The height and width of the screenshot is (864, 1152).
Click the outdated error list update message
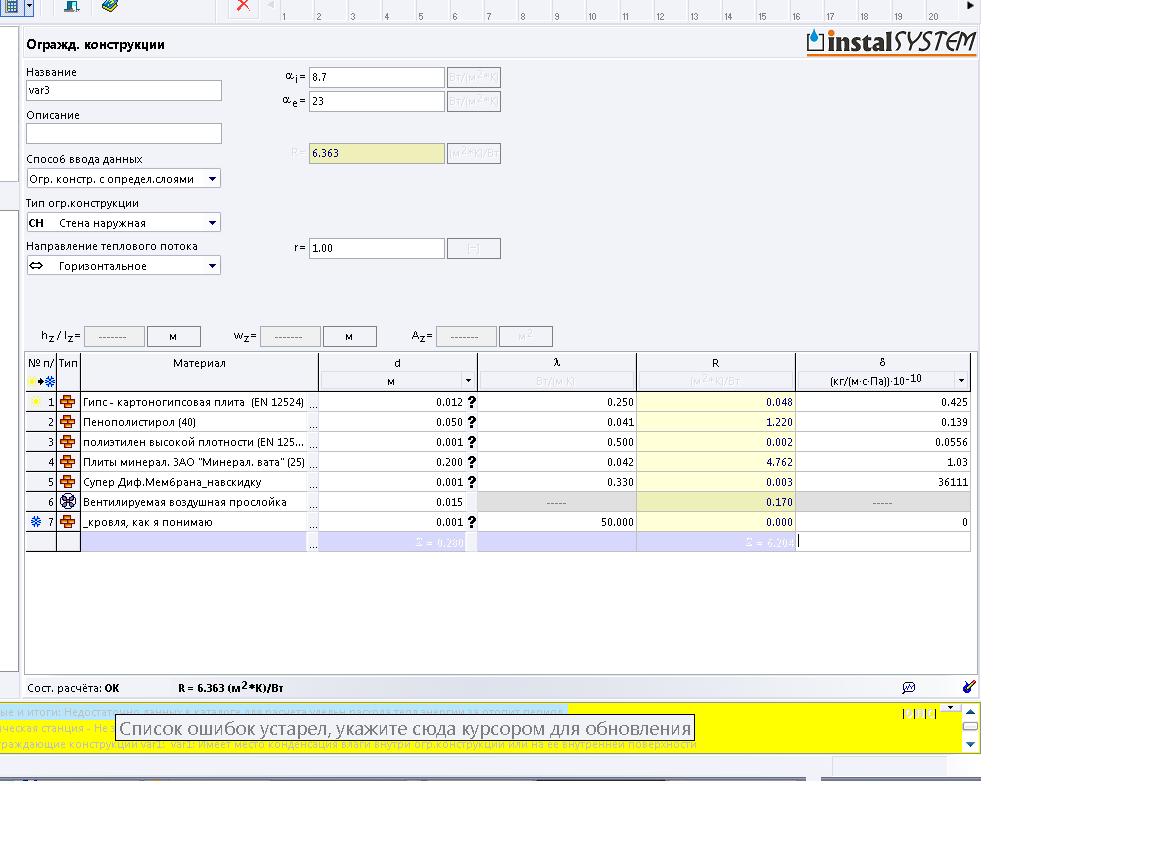point(405,729)
